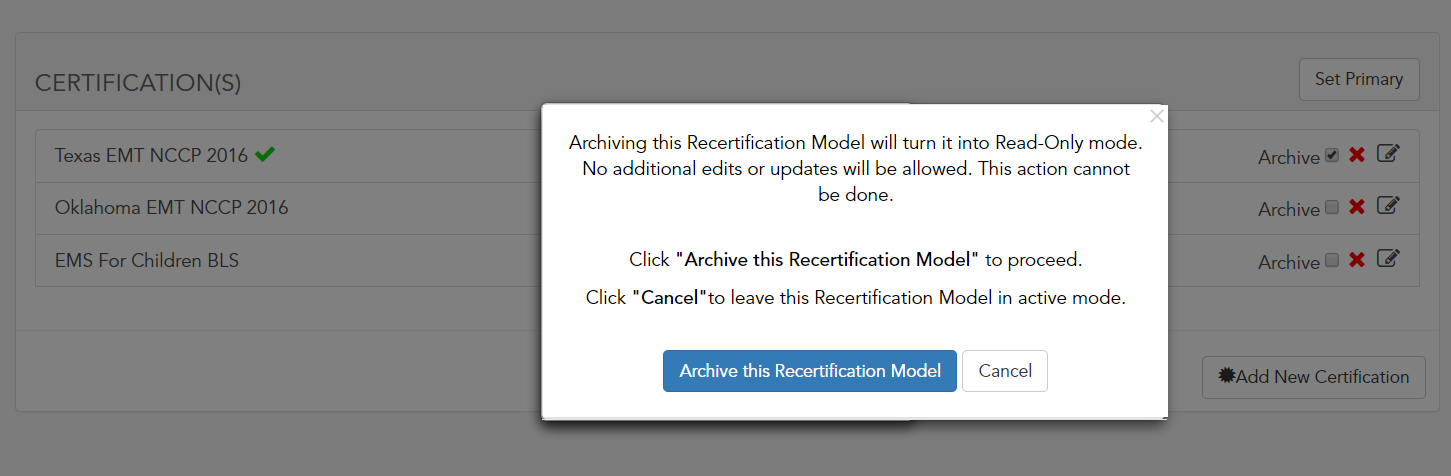The width and height of the screenshot is (1451, 476).
Task: Click red X for Oklahoma EMT NCCP 2016
Action: [x=1357, y=207]
